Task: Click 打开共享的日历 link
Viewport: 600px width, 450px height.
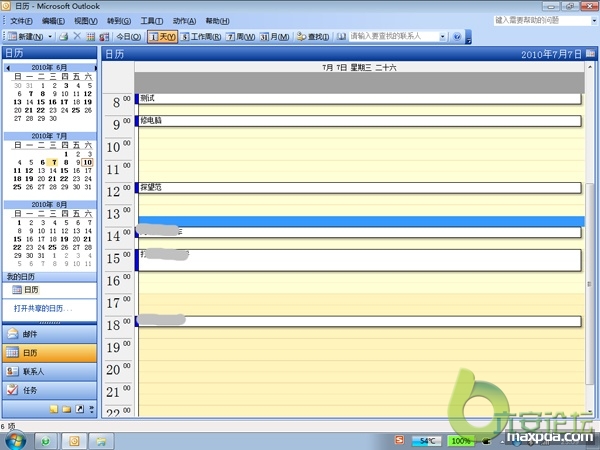Action: pyautogui.click(x=42, y=306)
